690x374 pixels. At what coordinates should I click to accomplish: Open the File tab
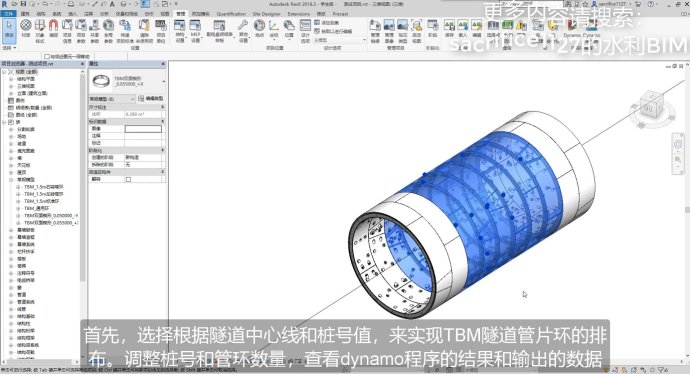click(x=8, y=14)
